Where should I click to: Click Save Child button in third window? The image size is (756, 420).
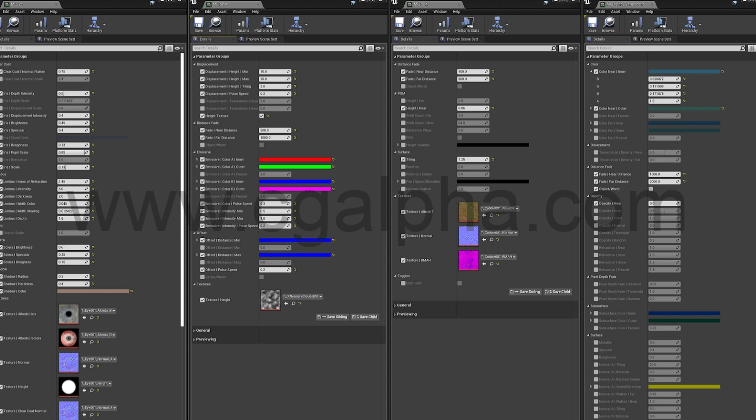click(x=558, y=292)
